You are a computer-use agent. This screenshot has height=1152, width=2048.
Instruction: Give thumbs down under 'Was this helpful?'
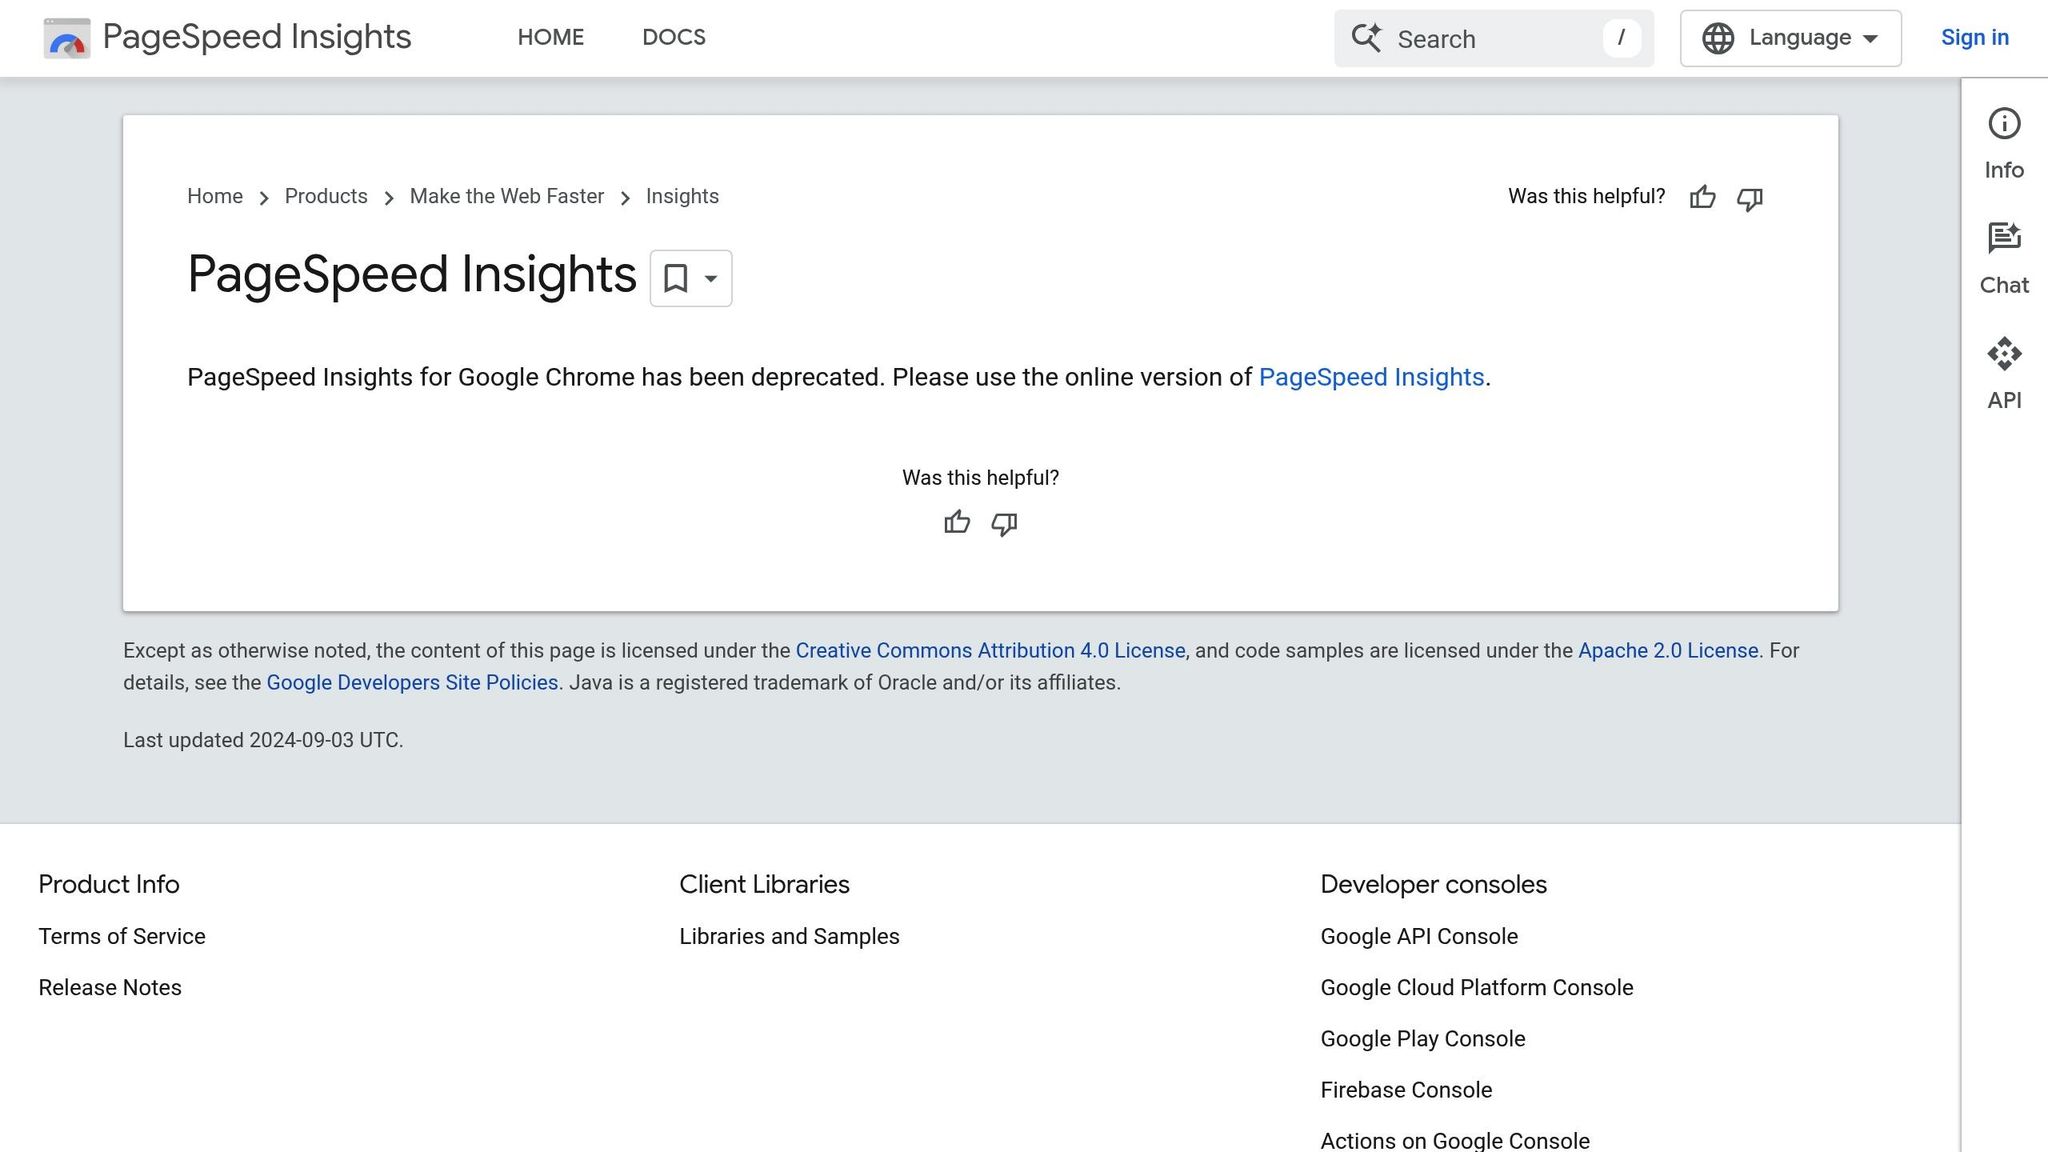pyautogui.click(x=1003, y=523)
